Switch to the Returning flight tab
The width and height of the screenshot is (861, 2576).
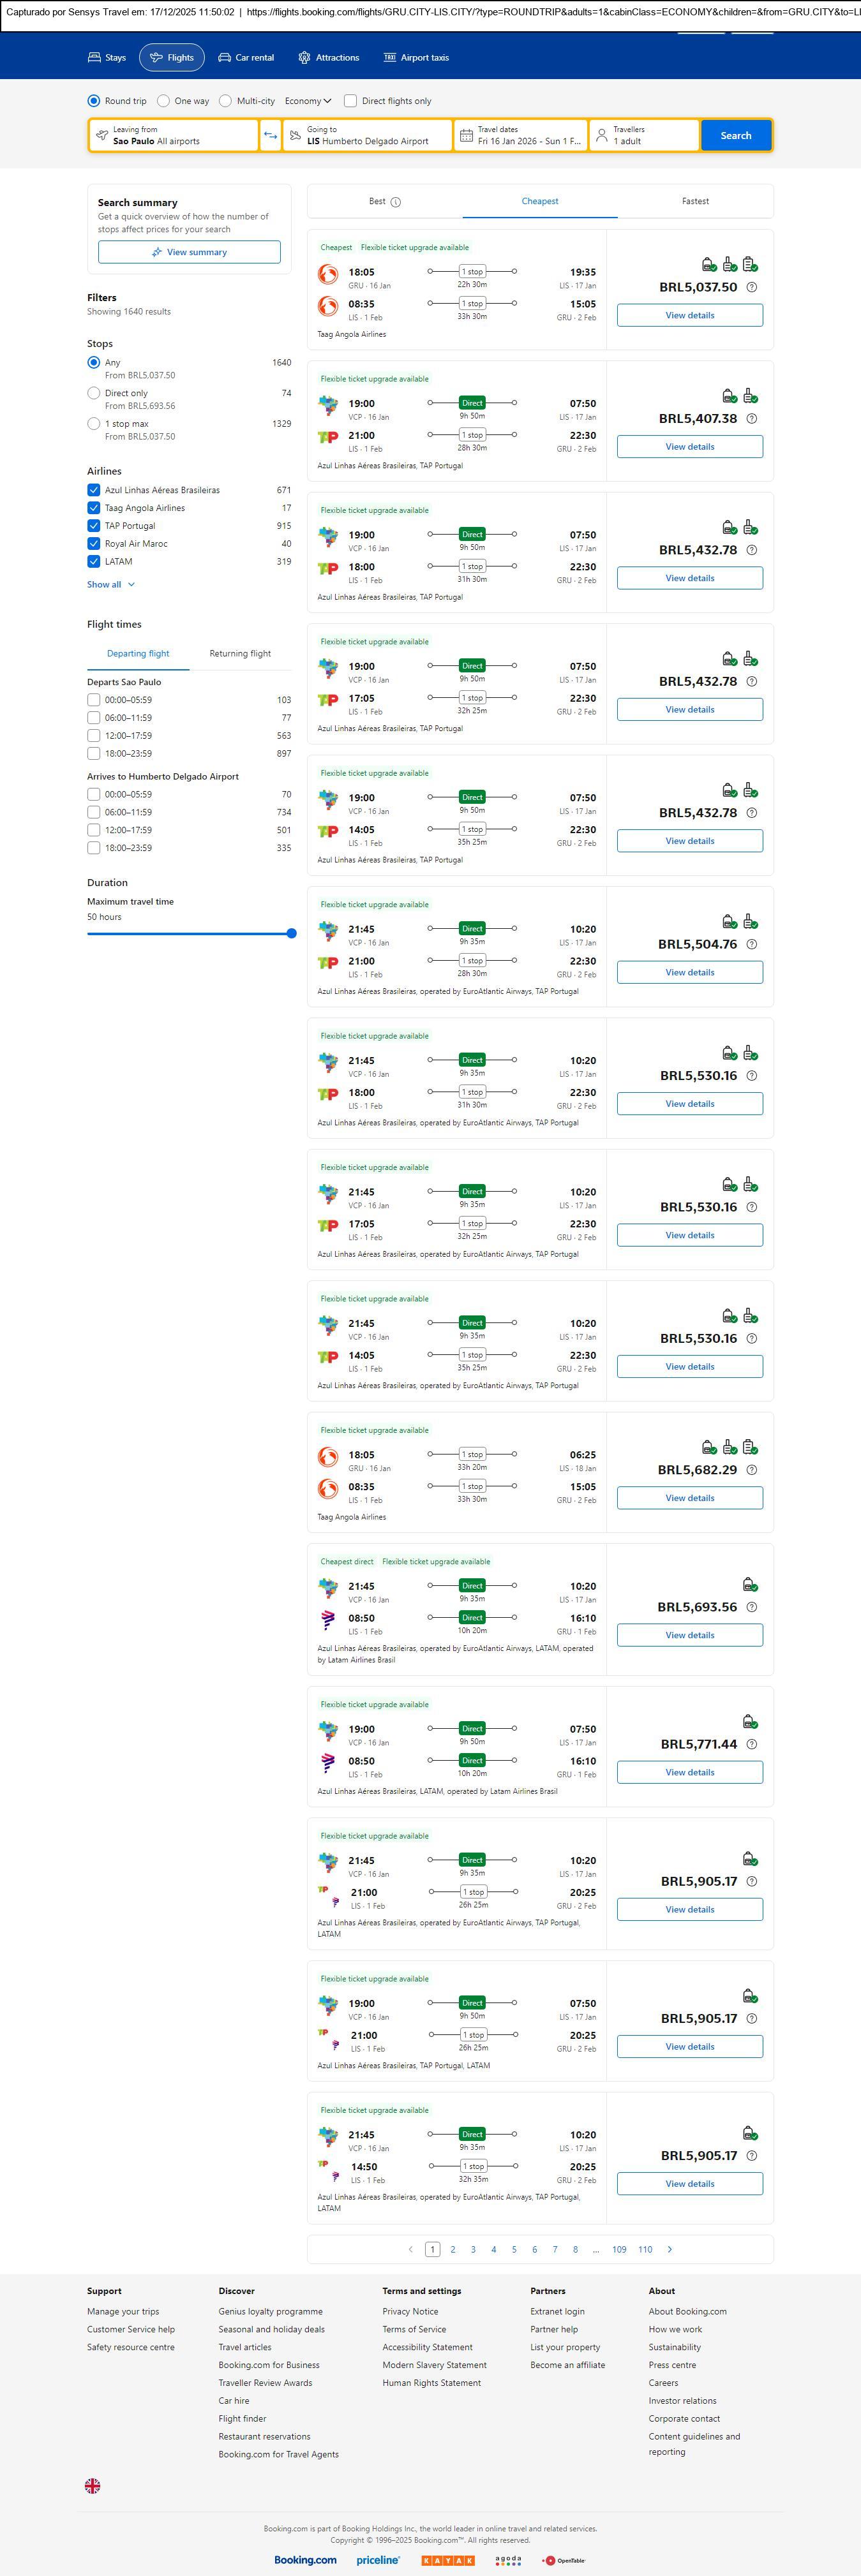(240, 654)
